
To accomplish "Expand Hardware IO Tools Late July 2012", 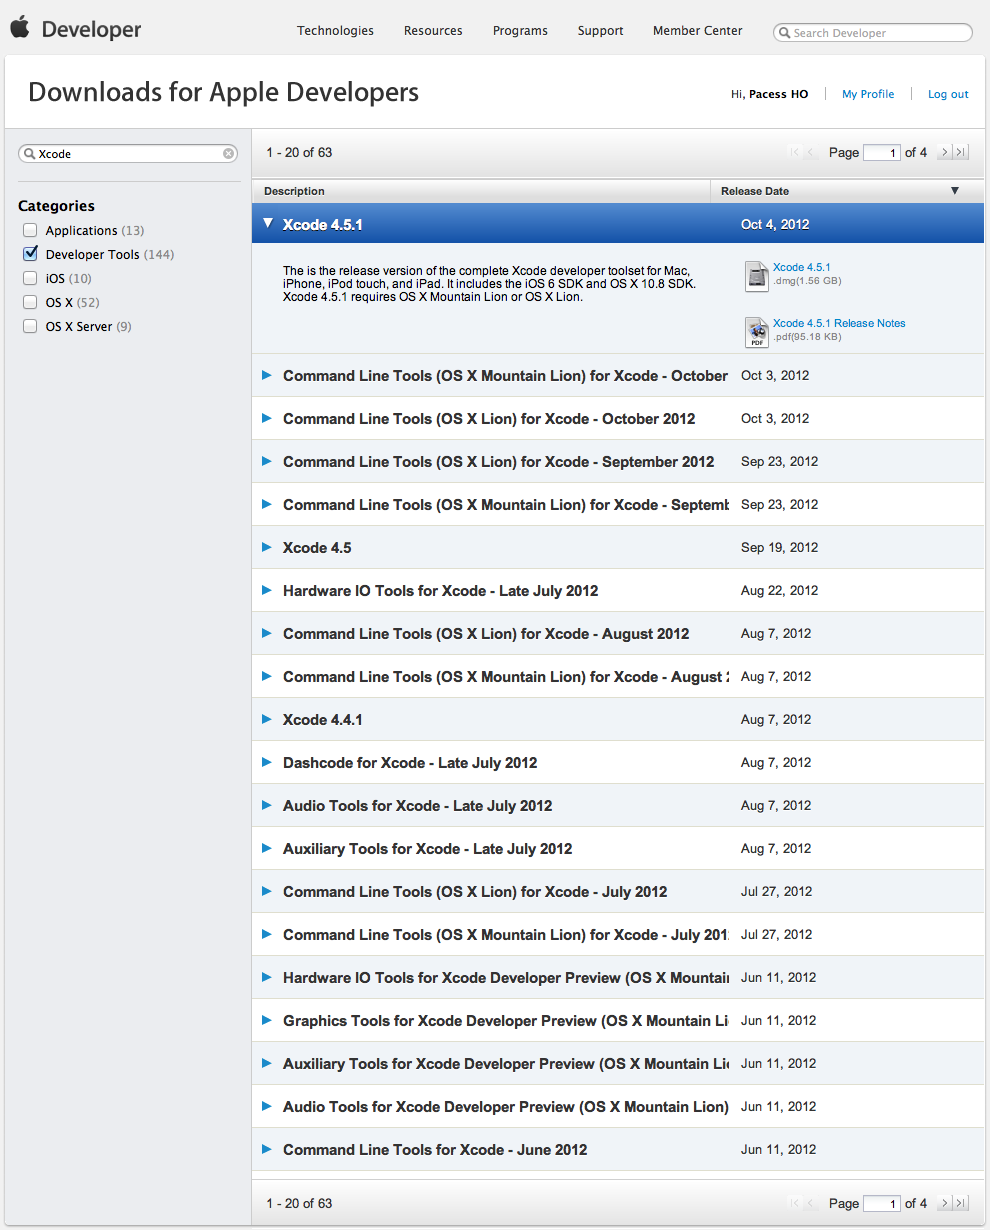I will [267, 590].
